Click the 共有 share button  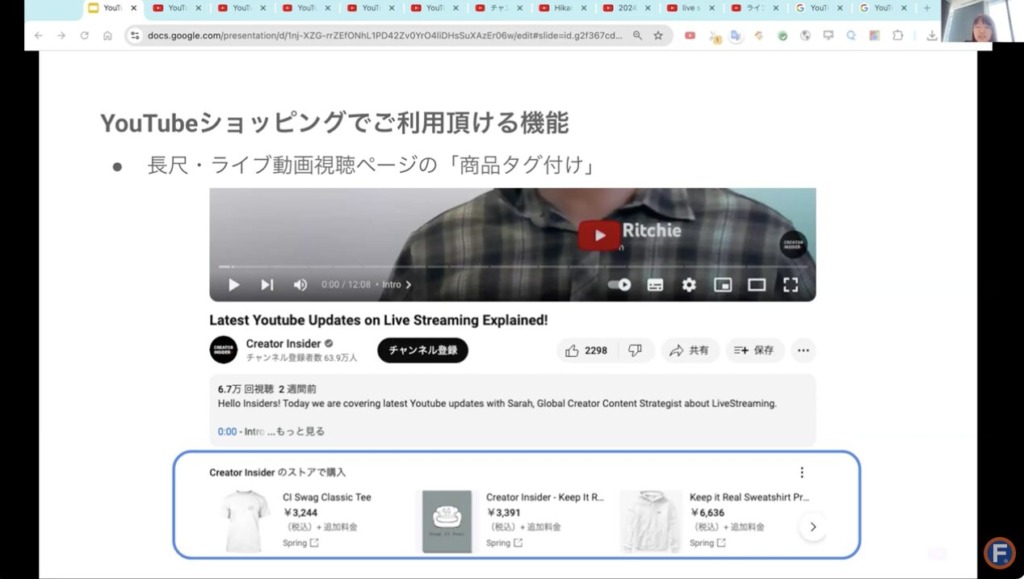pos(690,351)
